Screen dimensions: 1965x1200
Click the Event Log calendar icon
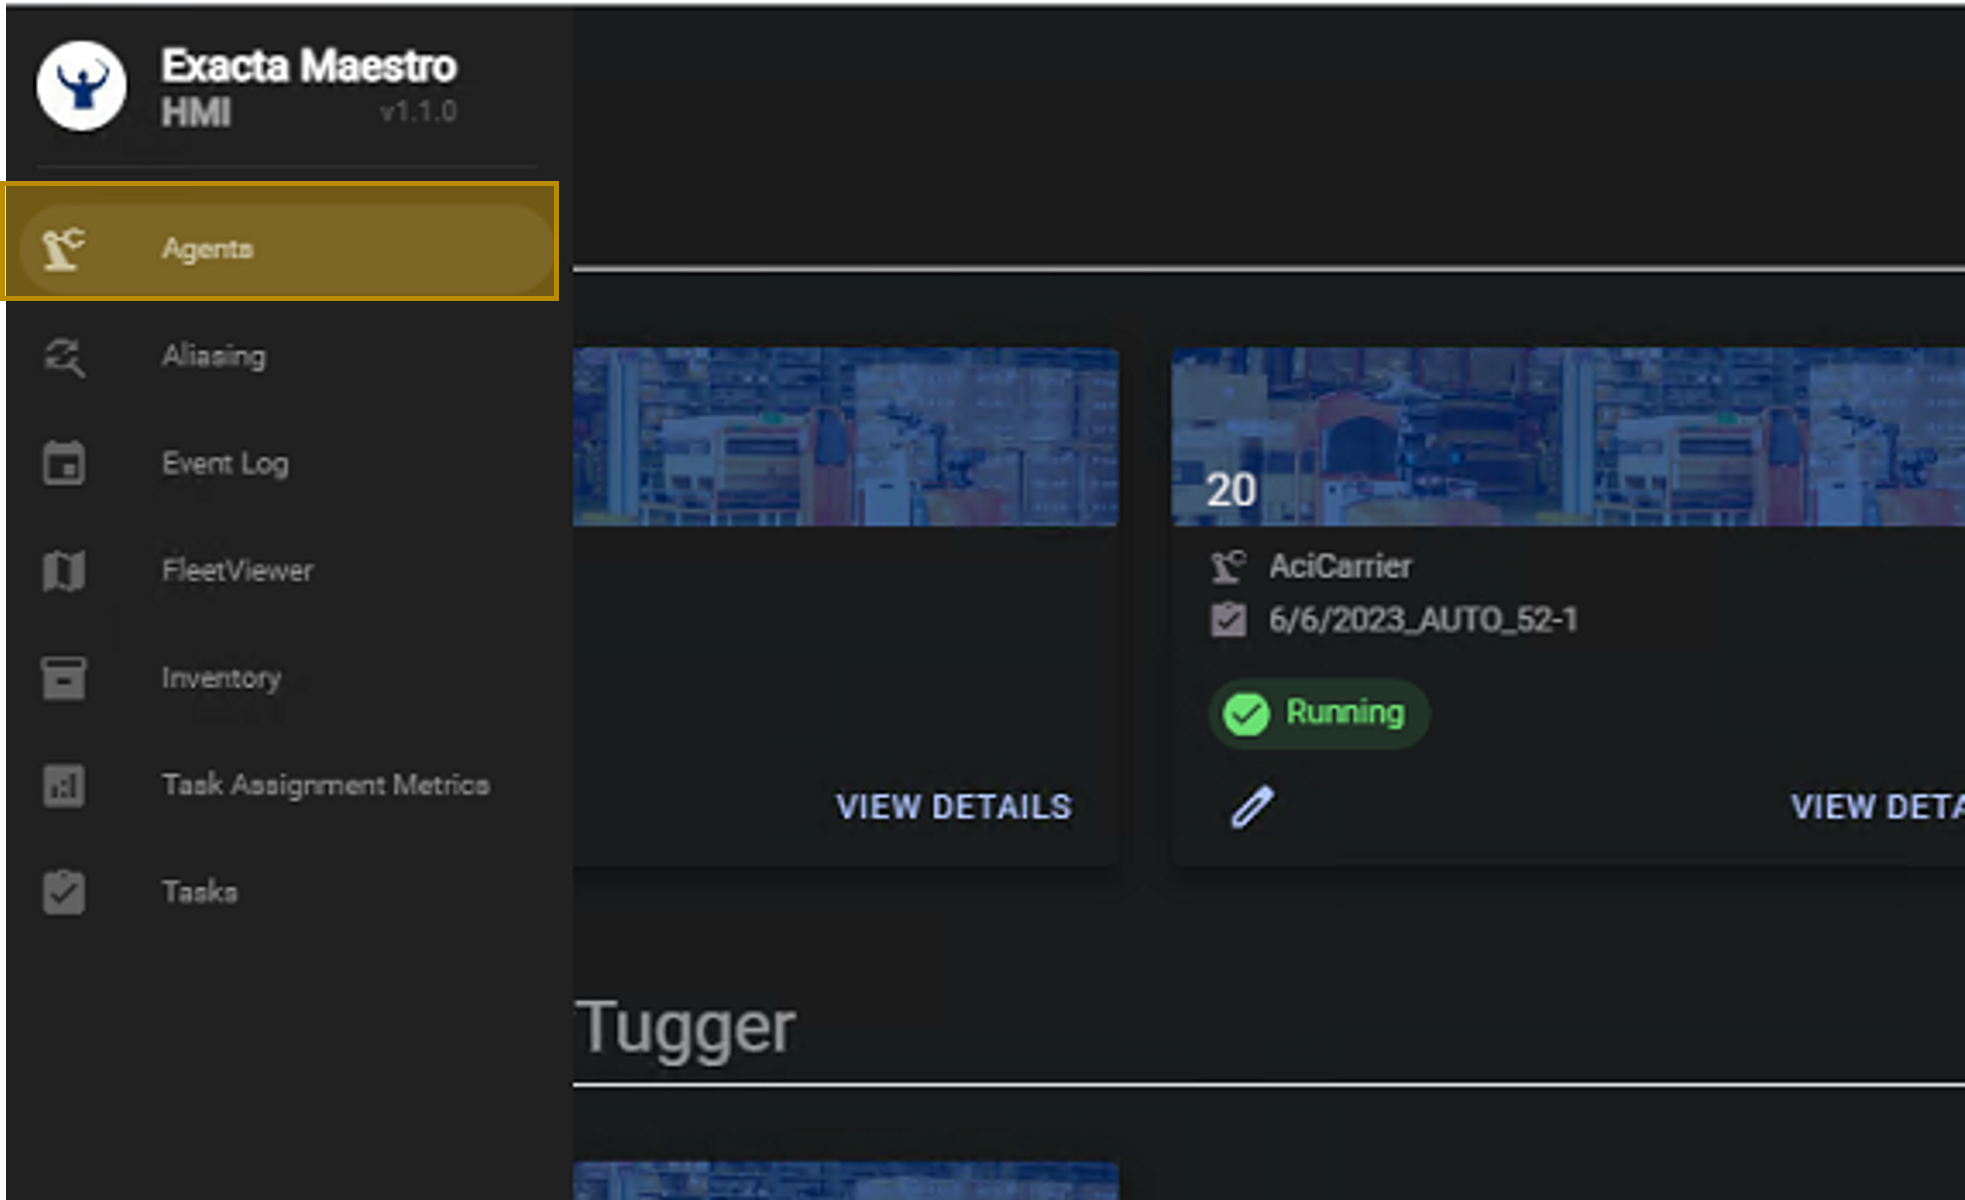point(64,464)
